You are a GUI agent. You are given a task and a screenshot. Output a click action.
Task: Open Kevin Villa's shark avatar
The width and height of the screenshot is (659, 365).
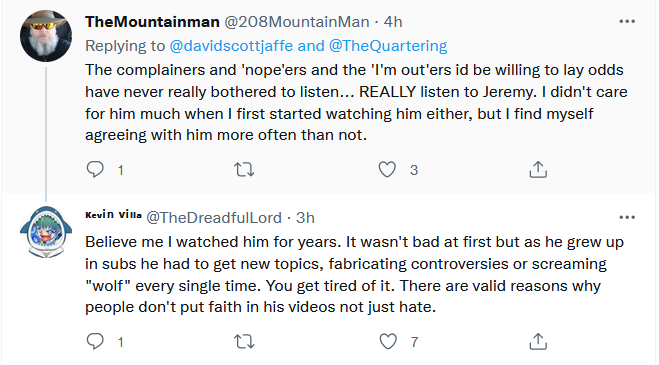pos(46,232)
